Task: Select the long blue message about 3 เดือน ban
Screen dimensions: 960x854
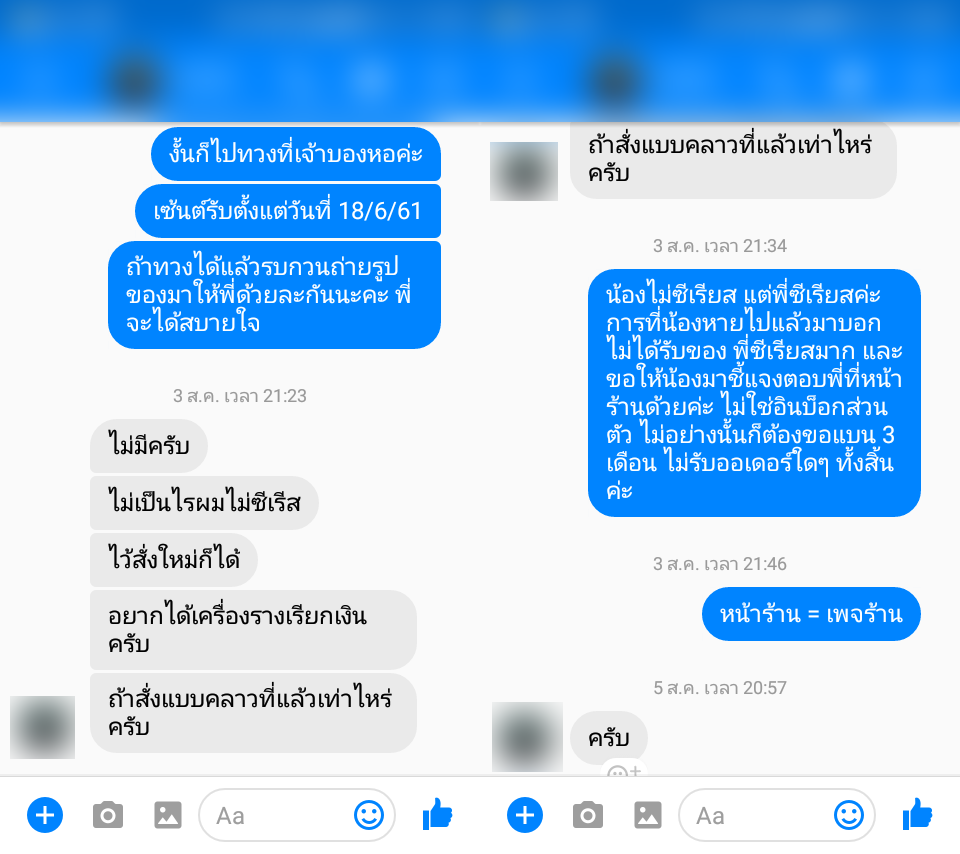Action: point(754,392)
